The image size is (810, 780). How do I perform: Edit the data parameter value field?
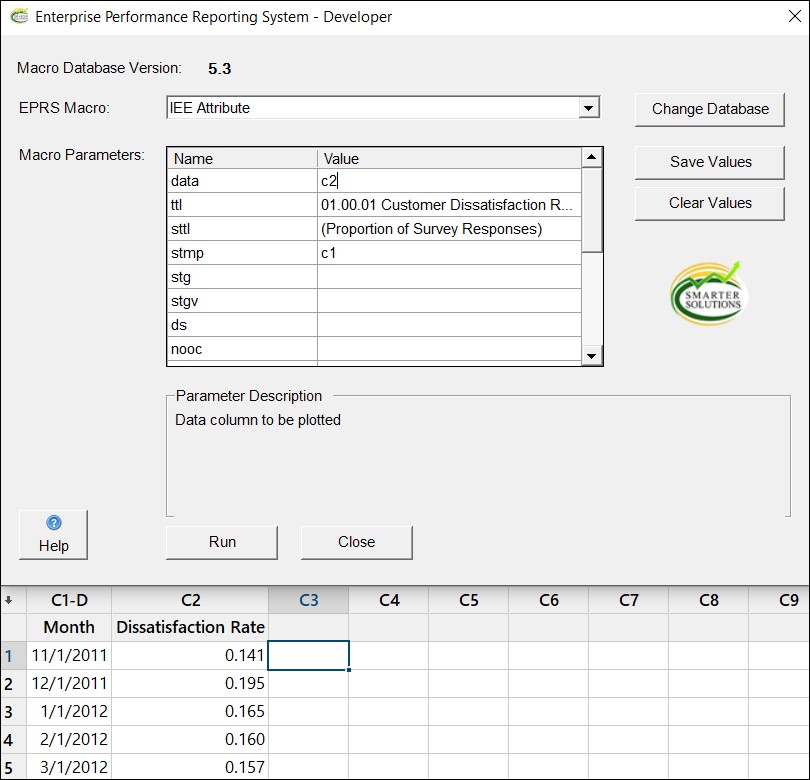point(448,181)
